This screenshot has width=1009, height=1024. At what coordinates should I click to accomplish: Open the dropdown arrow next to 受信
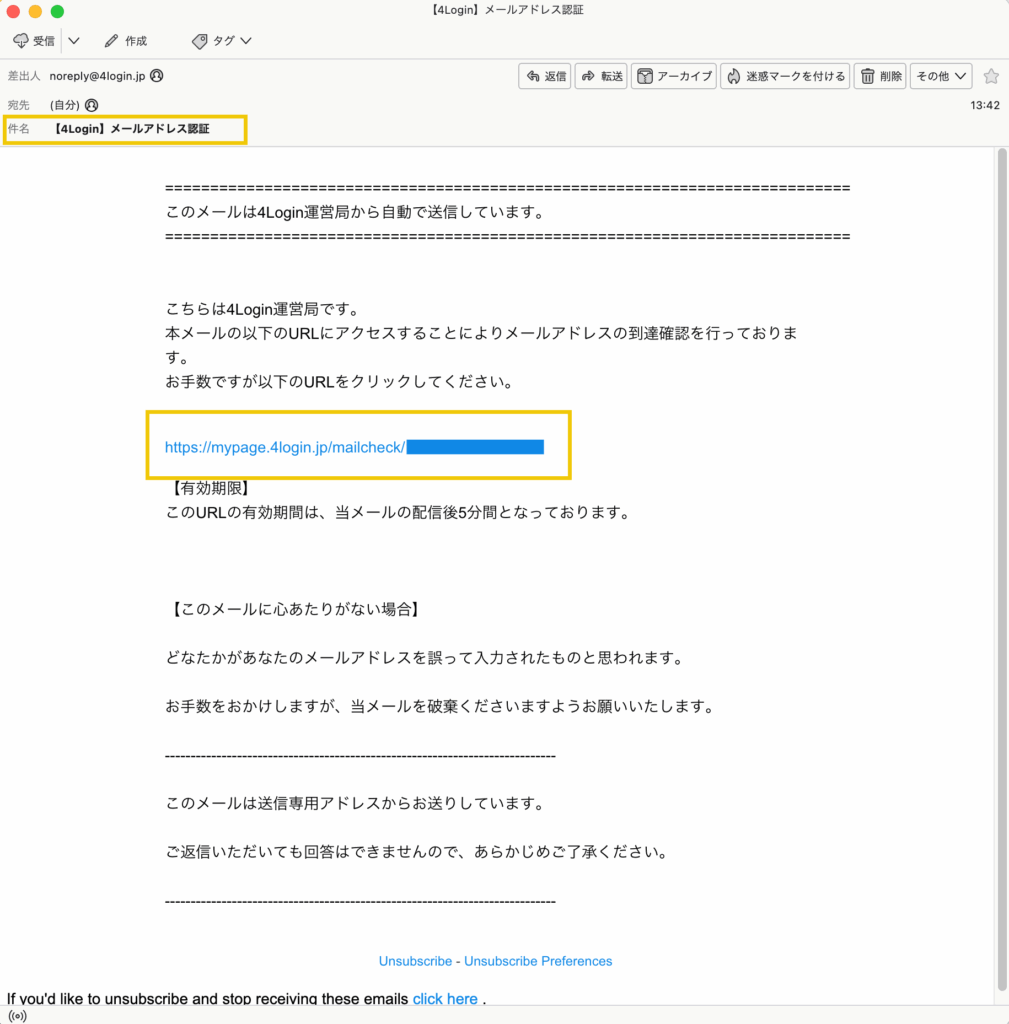pyautogui.click(x=73, y=41)
